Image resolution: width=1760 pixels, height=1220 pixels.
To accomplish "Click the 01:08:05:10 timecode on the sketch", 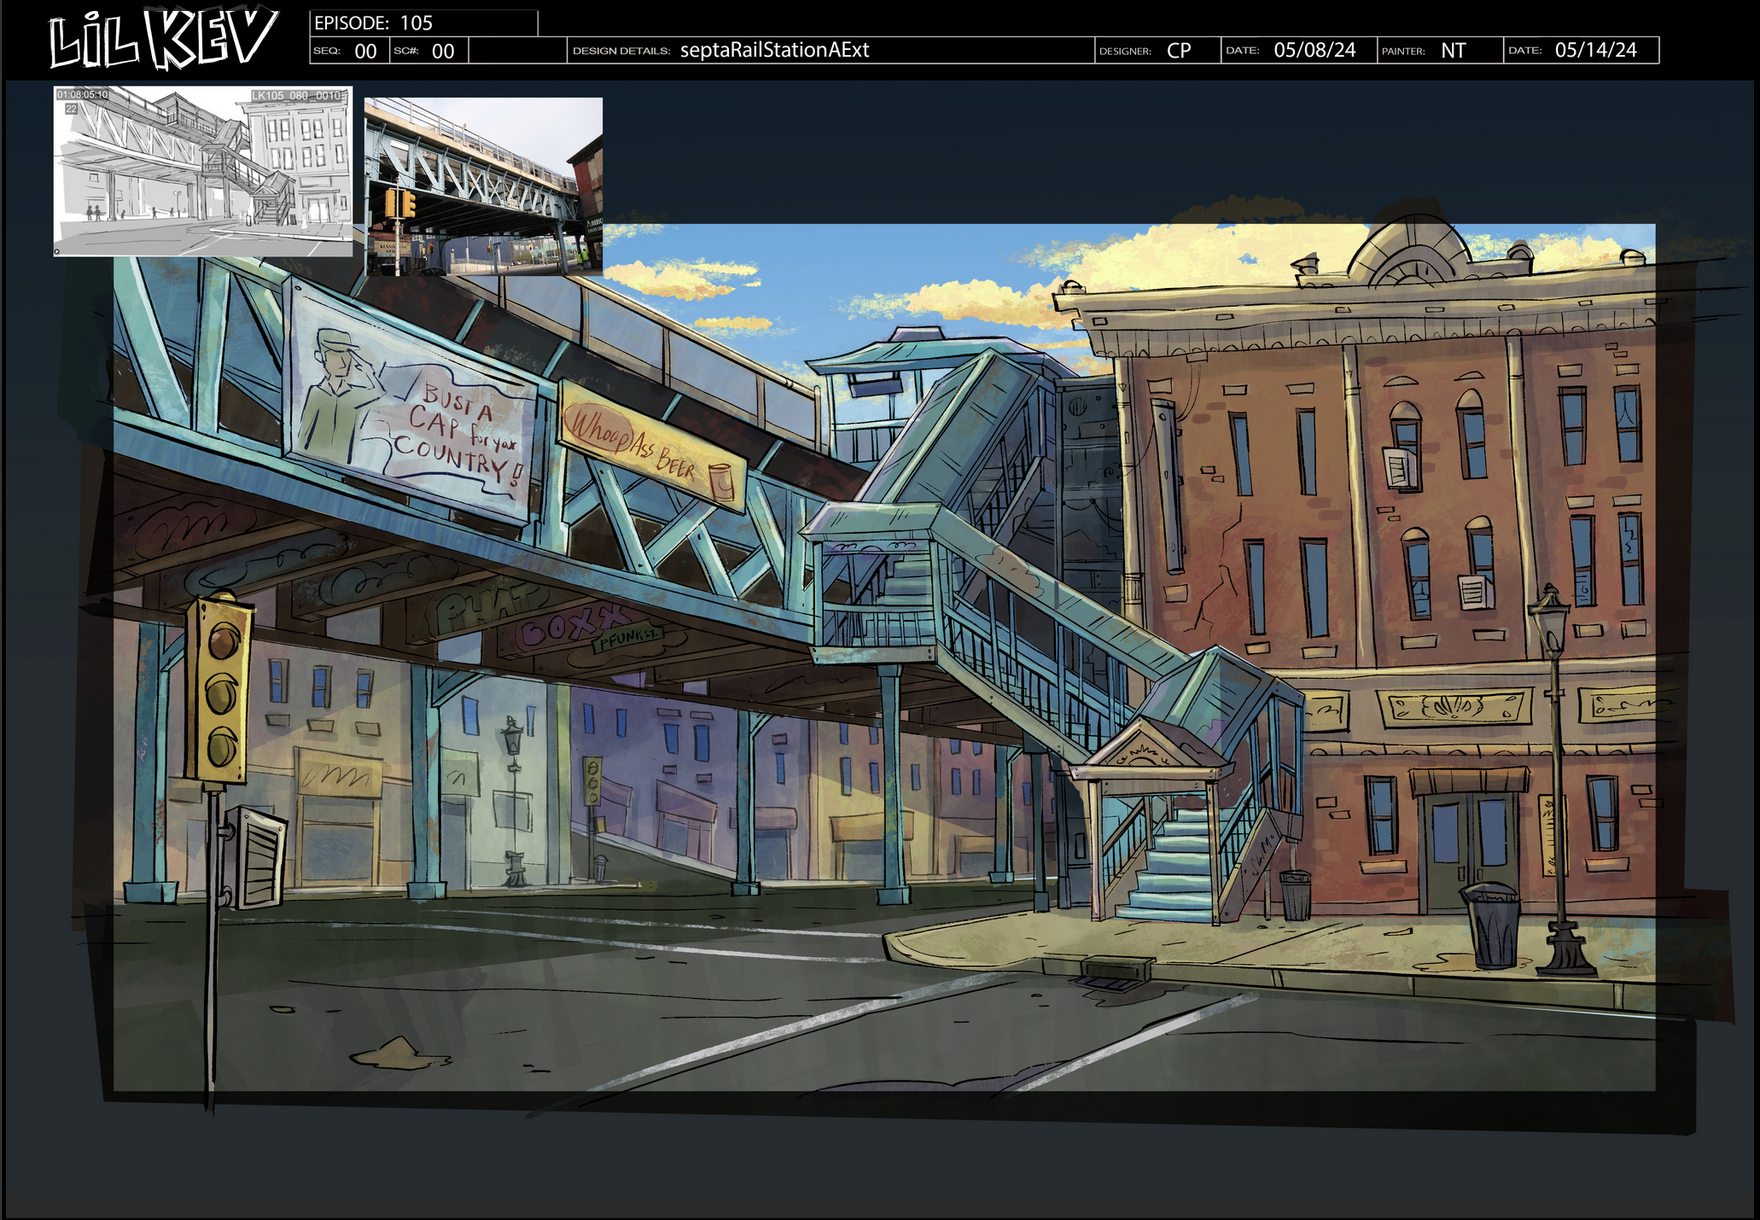I will 83,94.
